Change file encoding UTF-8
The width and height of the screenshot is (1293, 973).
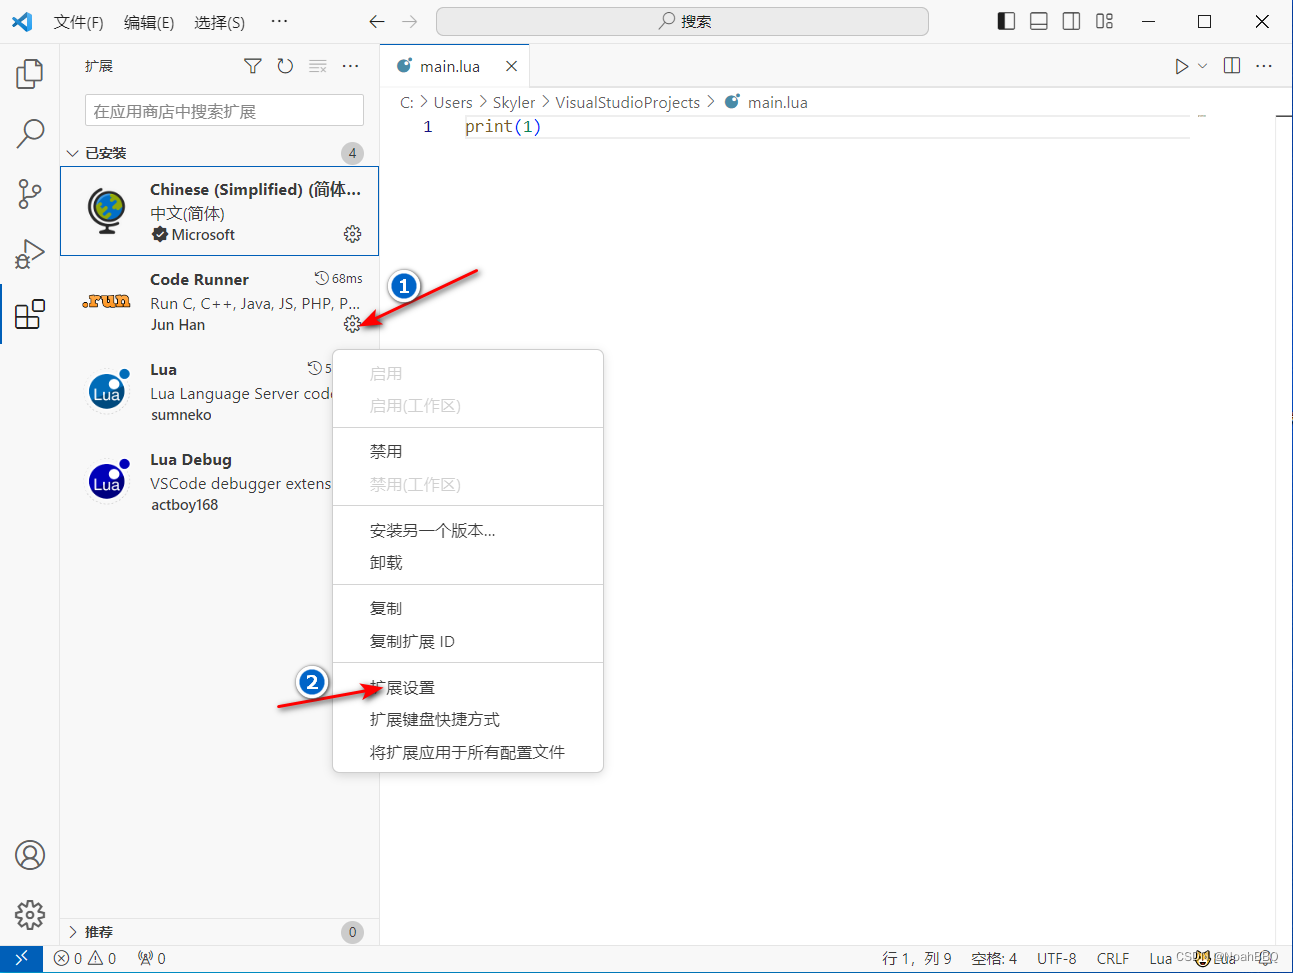pyautogui.click(x=1057, y=958)
